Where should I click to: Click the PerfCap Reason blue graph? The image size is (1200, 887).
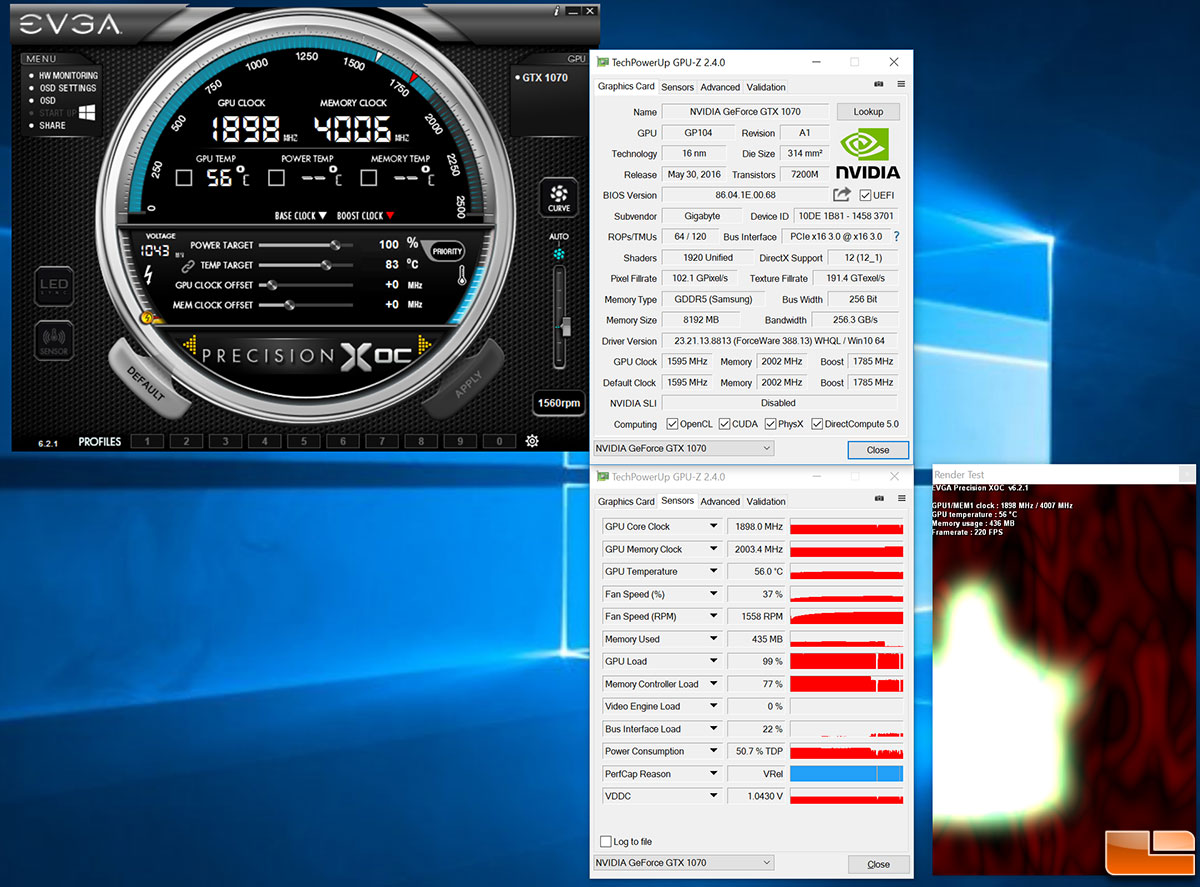(x=846, y=774)
